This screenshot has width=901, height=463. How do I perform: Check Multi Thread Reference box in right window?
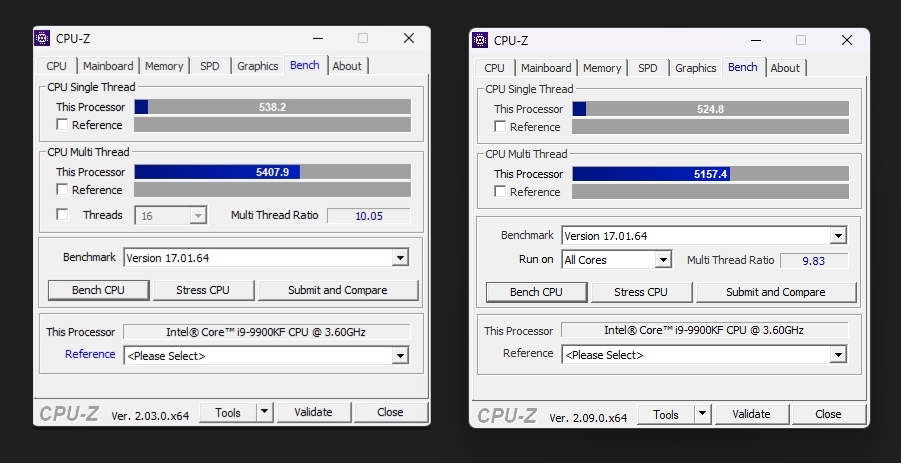(x=501, y=192)
